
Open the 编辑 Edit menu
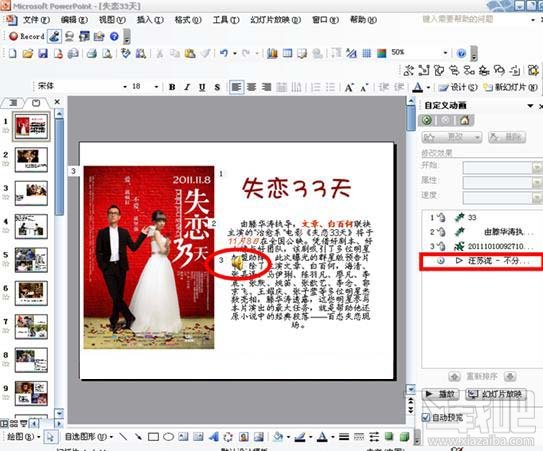(x=74, y=20)
